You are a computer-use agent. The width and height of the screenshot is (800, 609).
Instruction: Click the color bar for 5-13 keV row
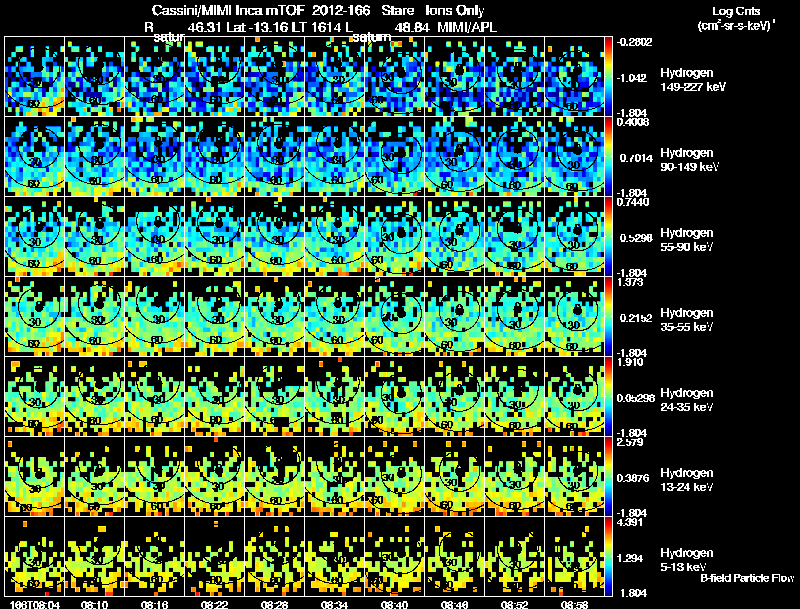click(x=608, y=557)
